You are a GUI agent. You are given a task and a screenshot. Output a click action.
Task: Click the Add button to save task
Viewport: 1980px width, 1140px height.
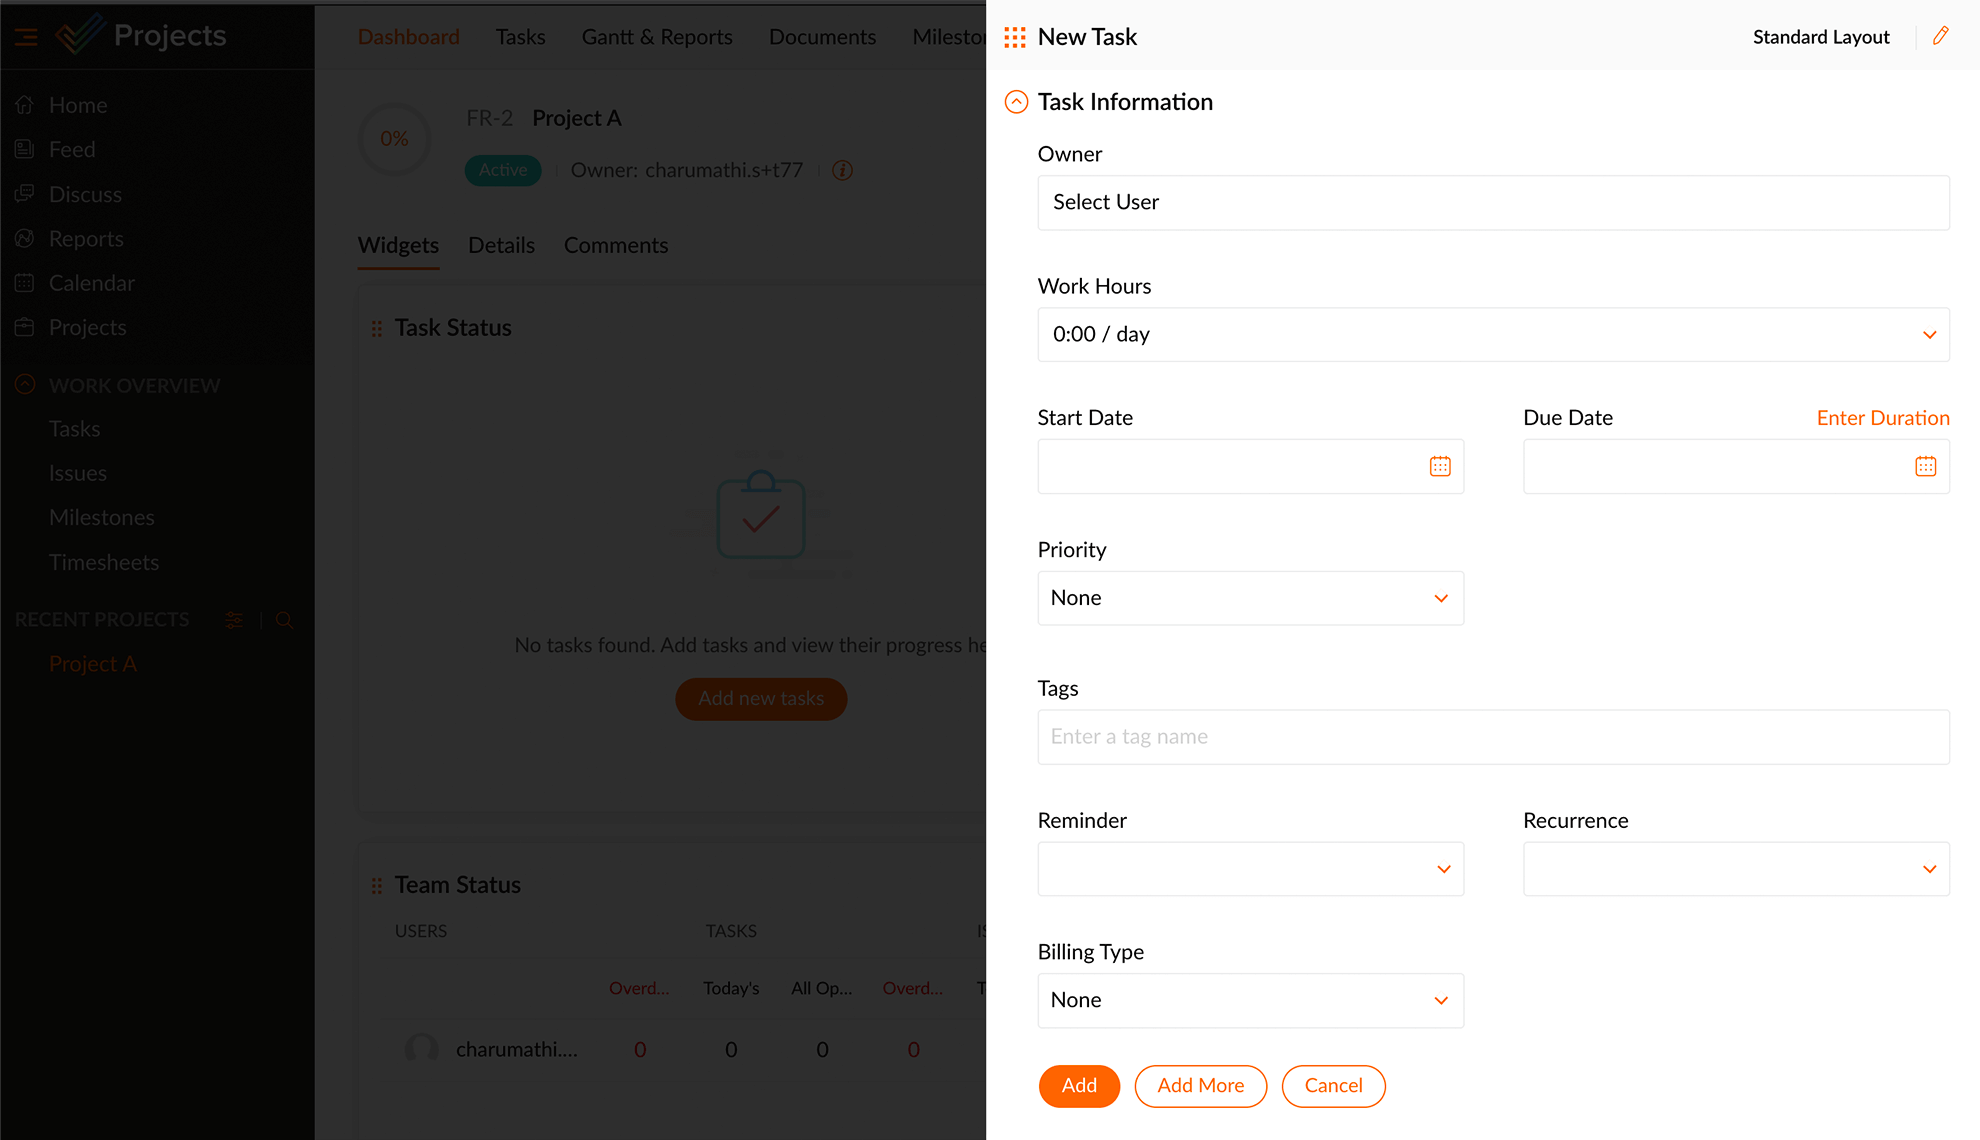pyautogui.click(x=1078, y=1086)
